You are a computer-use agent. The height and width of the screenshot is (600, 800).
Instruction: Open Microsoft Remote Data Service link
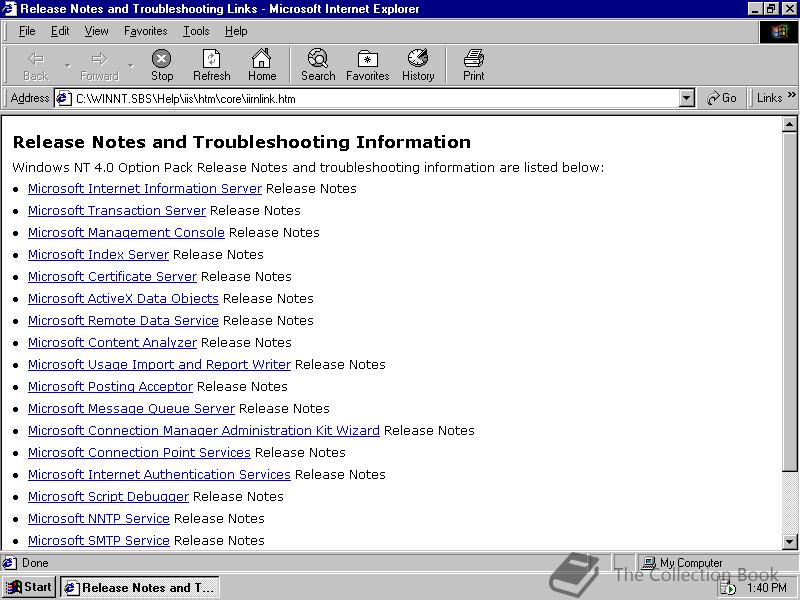(x=123, y=320)
